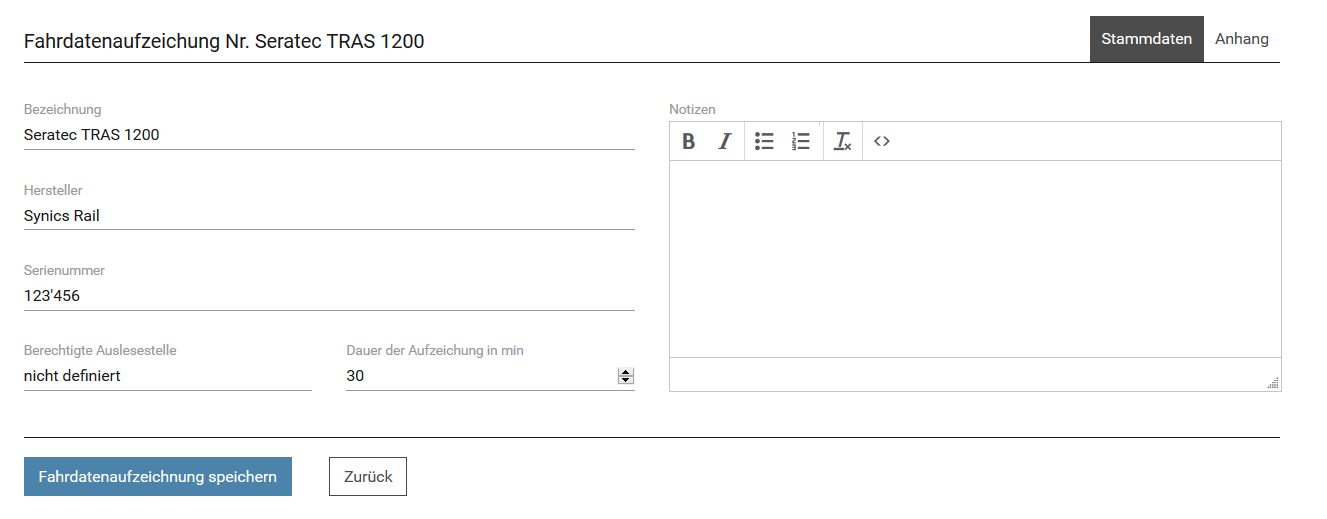Toggle italic formatting in Notizen editor
The image size is (1327, 519).
pyautogui.click(x=725, y=142)
